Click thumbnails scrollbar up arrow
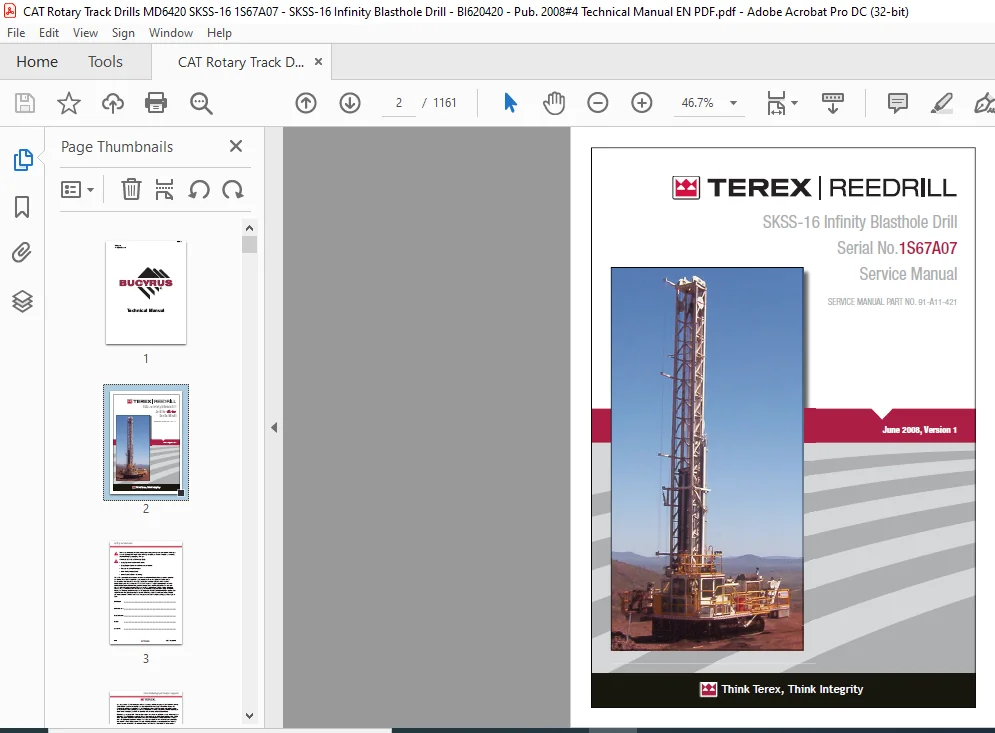Viewport: 995px width, 733px height. tap(249, 228)
